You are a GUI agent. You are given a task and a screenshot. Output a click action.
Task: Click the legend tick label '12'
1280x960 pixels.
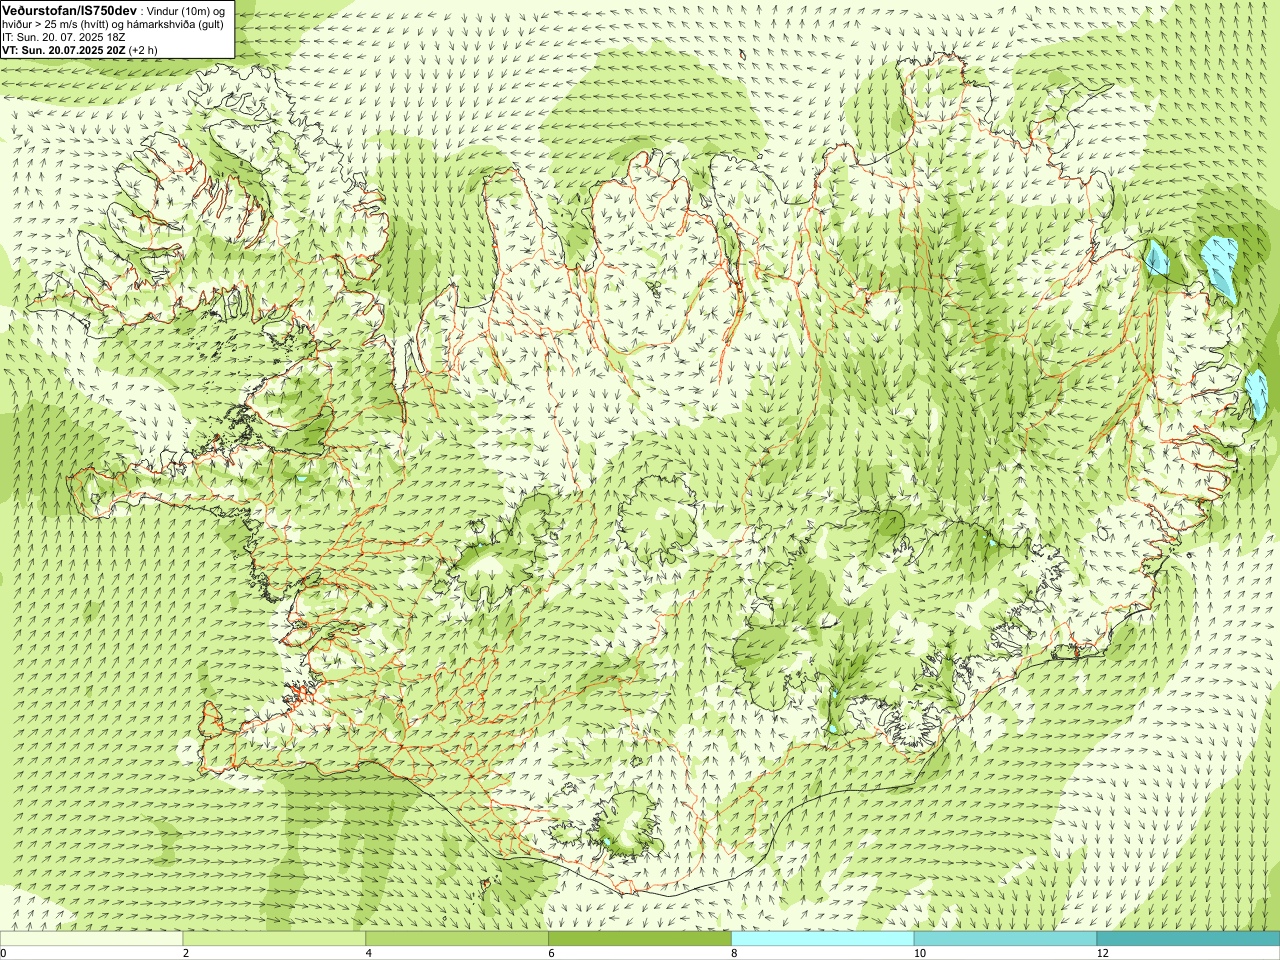(1102, 953)
